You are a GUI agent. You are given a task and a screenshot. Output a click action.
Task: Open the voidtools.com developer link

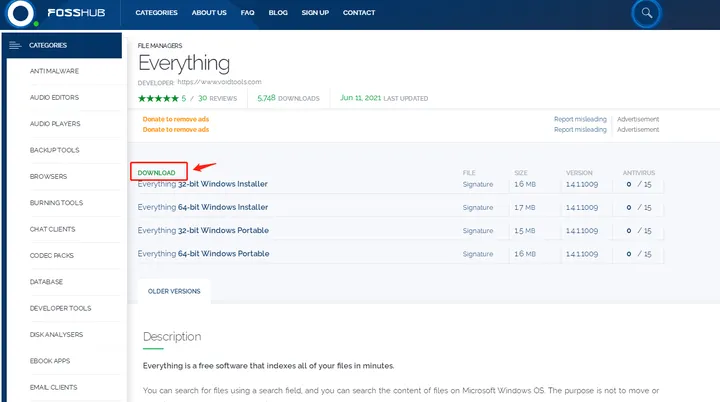click(x=219, y=82)
